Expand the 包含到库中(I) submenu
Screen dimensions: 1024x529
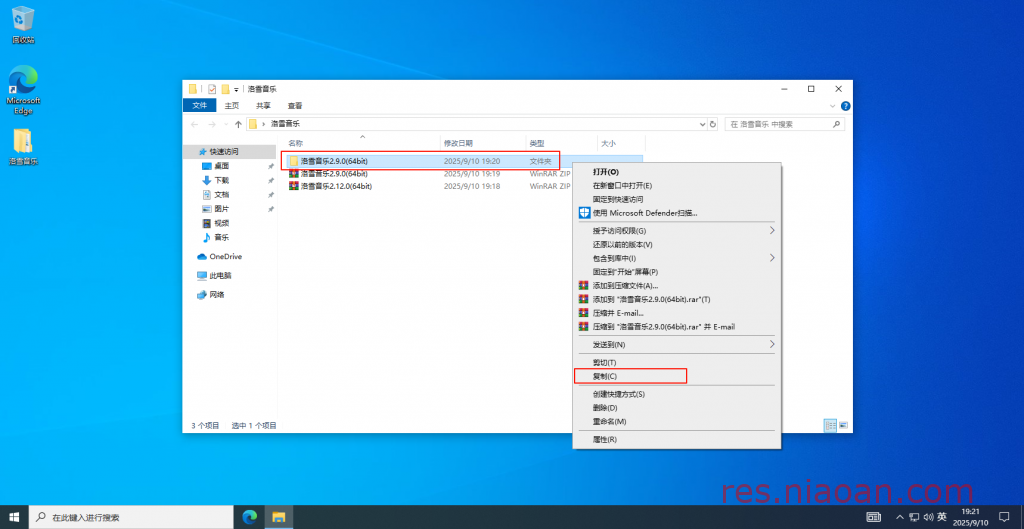coord(677,258)
